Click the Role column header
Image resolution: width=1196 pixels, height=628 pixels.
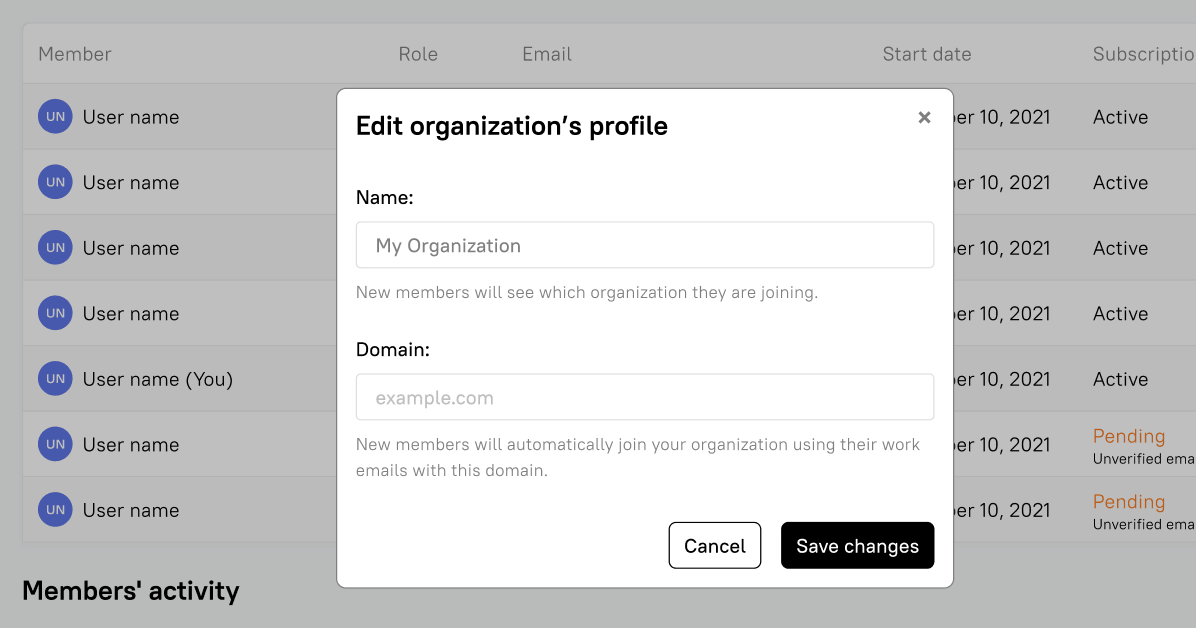(x=418, y=54)
